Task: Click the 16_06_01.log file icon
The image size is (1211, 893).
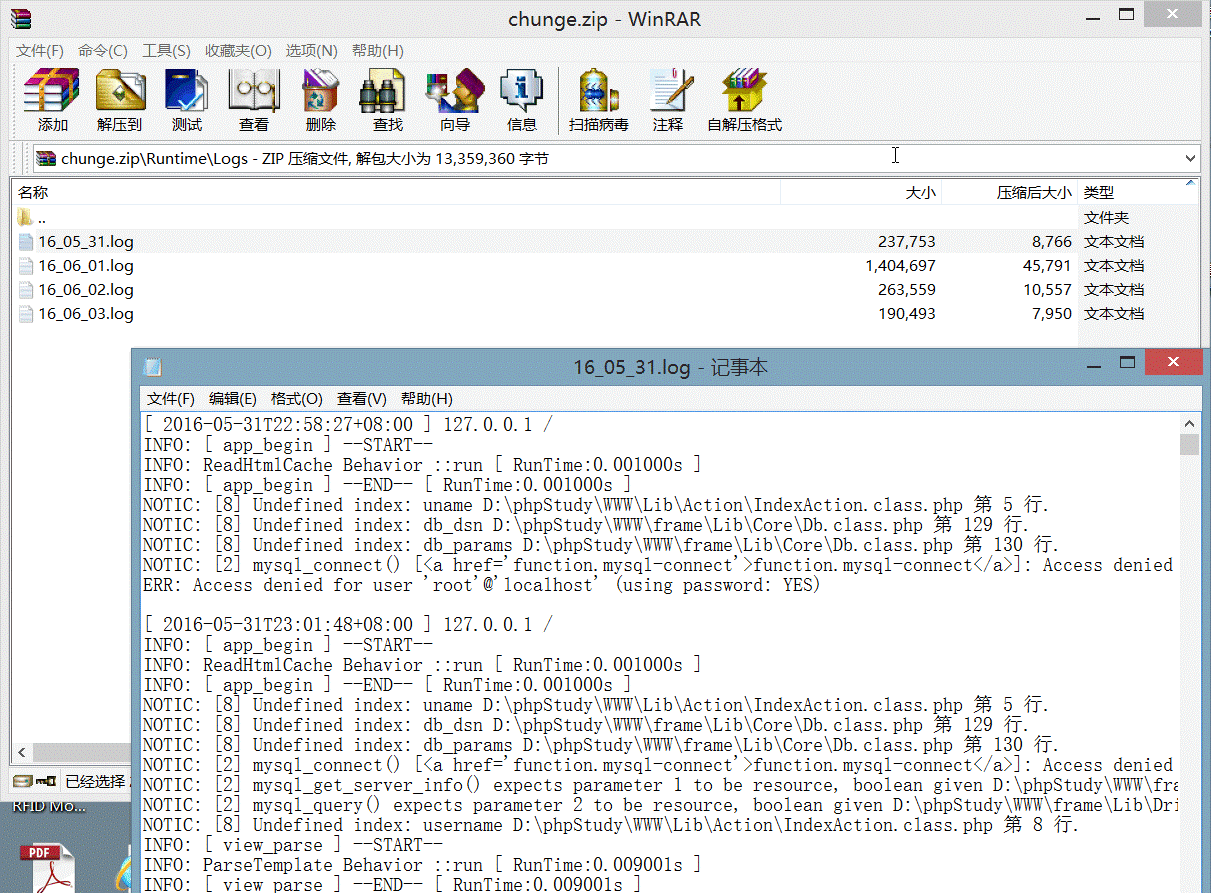Action: point(26,265)
